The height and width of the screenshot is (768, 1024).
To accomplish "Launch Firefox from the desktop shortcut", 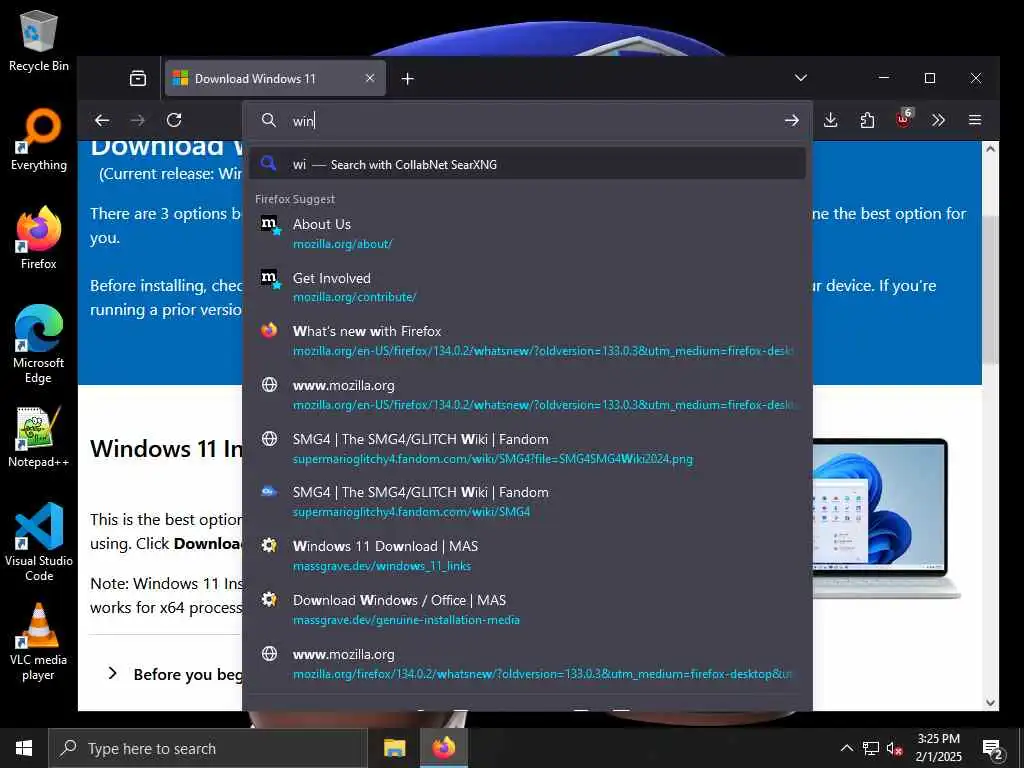I will [39, 238].
